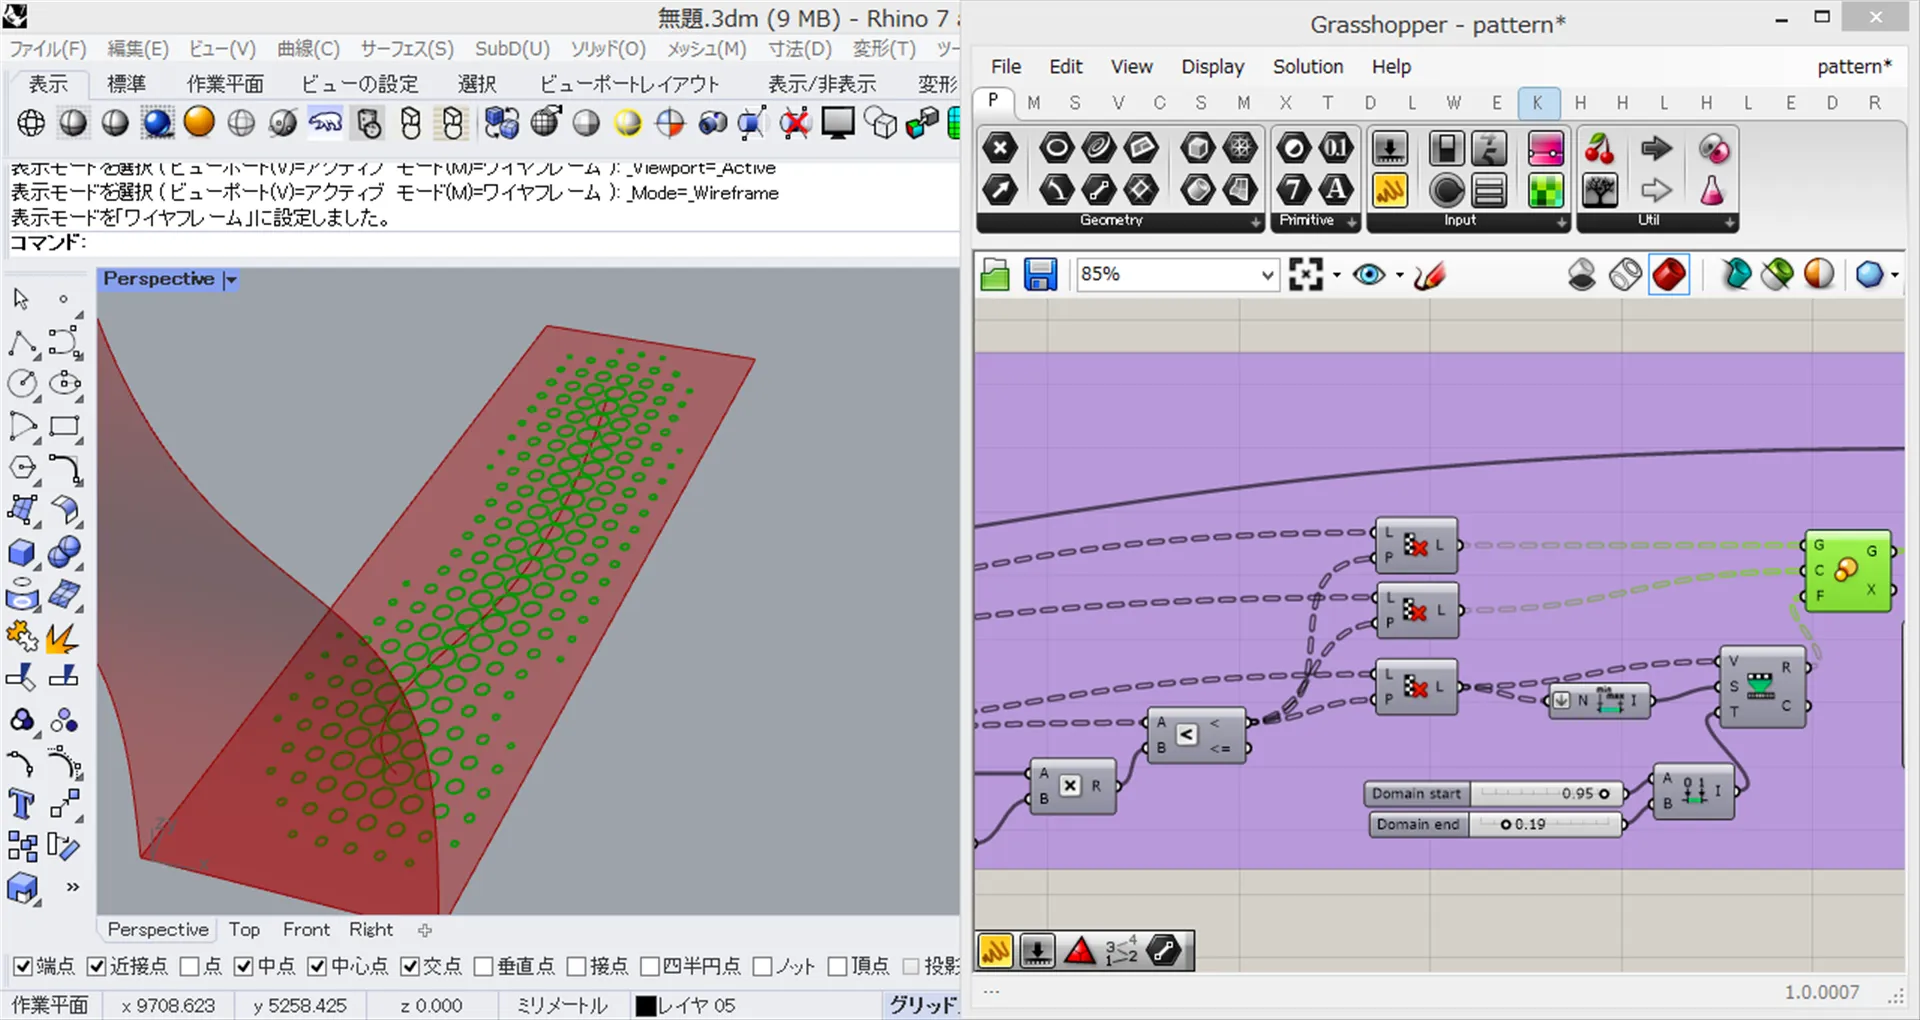The height and width of the screenshot is (1020, 1920).
Task: Toggle the 中点 osnap checkbox
Action: coord(244,966)
